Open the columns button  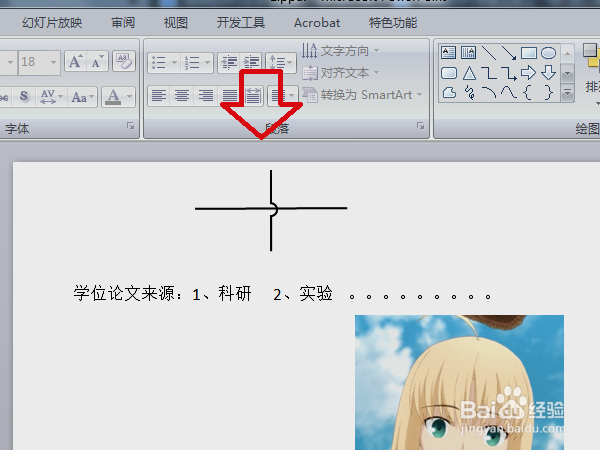[283, 95]
